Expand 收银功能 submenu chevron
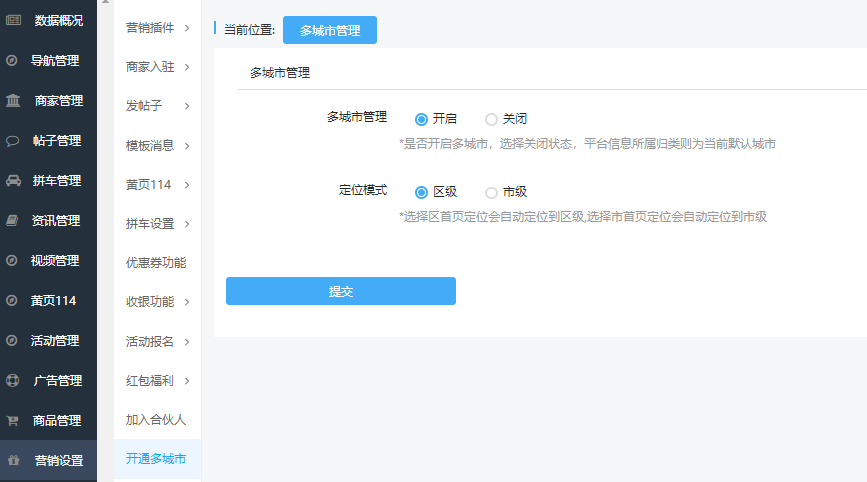This screenshot has width=867, height=482. [187, 302]
